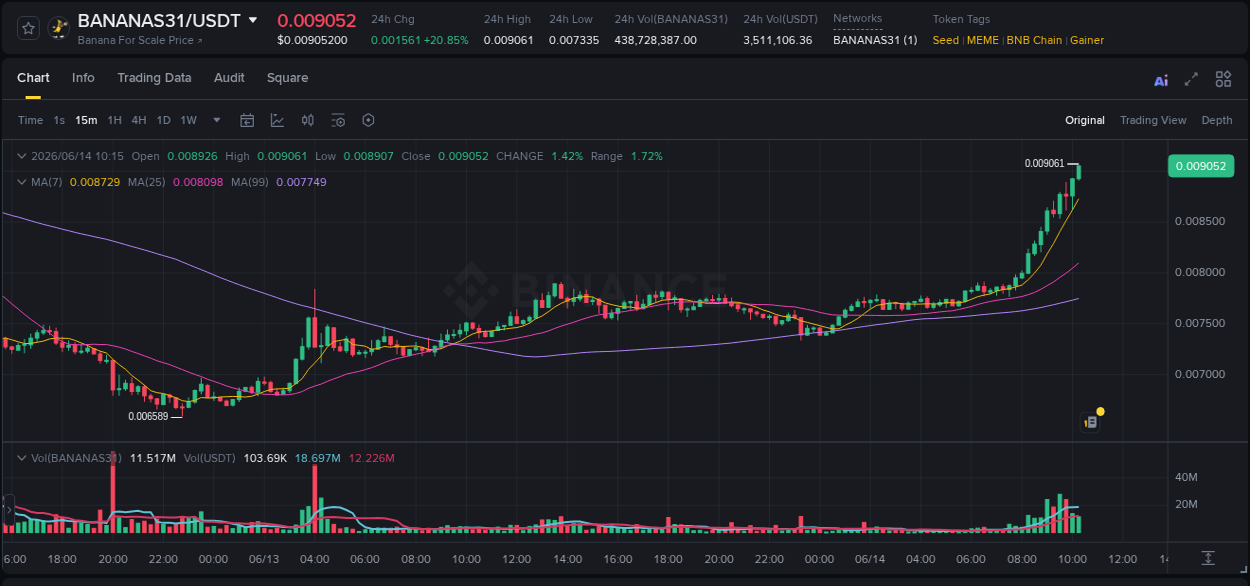Viewport: 1250px width, 586px height.
Task: Click the 0.006589 low price marker
Action: pyautogui.click(x=148, y=416)
